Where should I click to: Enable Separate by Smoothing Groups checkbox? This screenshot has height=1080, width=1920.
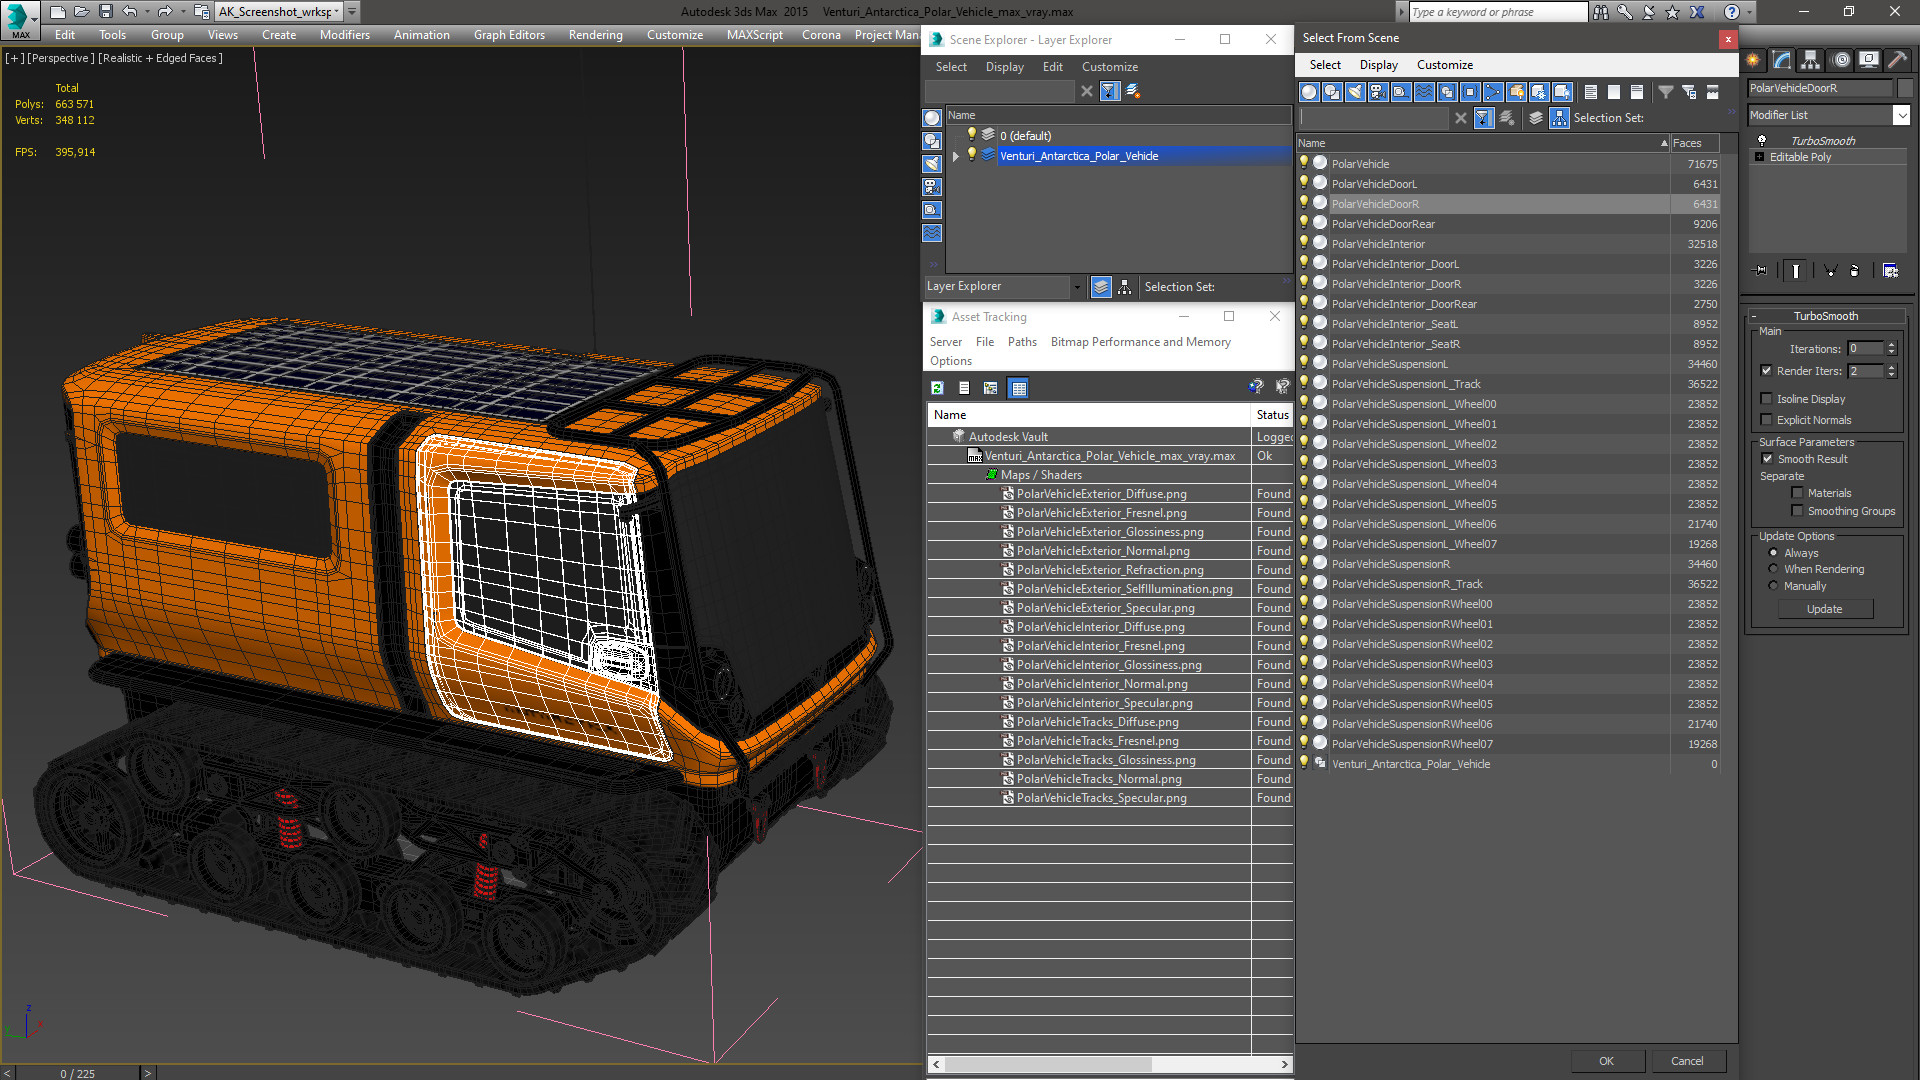[x=1797, y=511]
